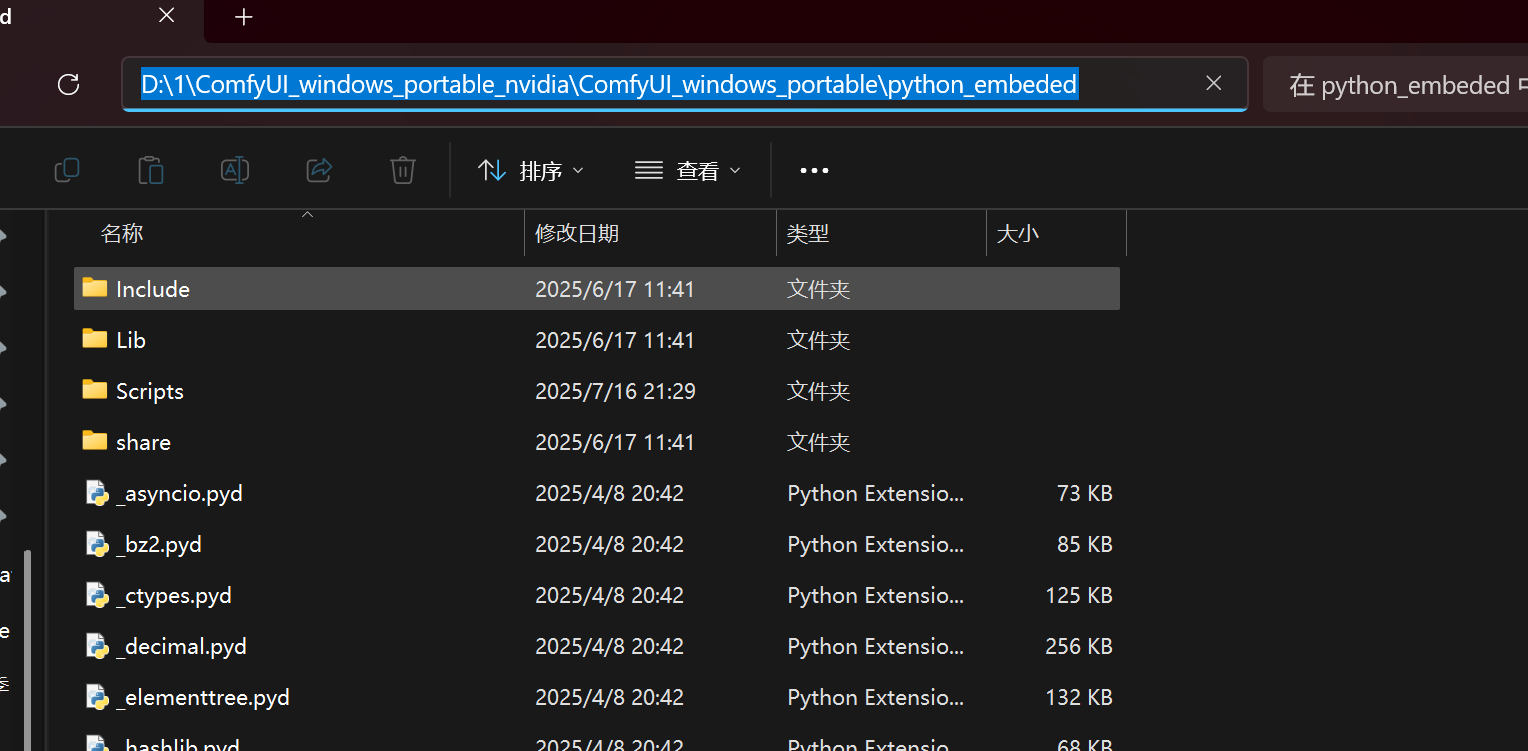The height and width of the screenshot is (751, 1528).
Task: Click the paste clipboard icon
Action: pyautogui.click(x=151, y=171)
